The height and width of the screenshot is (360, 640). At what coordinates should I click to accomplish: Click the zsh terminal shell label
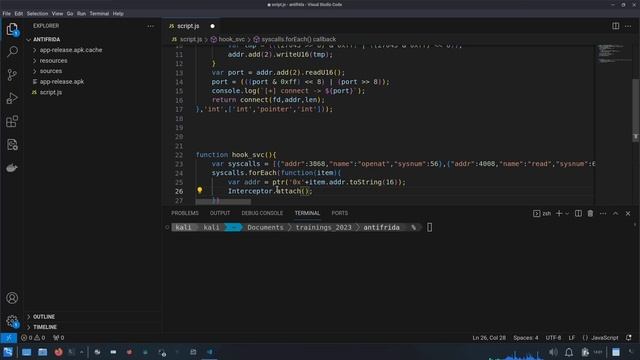(x=542, y=213)
